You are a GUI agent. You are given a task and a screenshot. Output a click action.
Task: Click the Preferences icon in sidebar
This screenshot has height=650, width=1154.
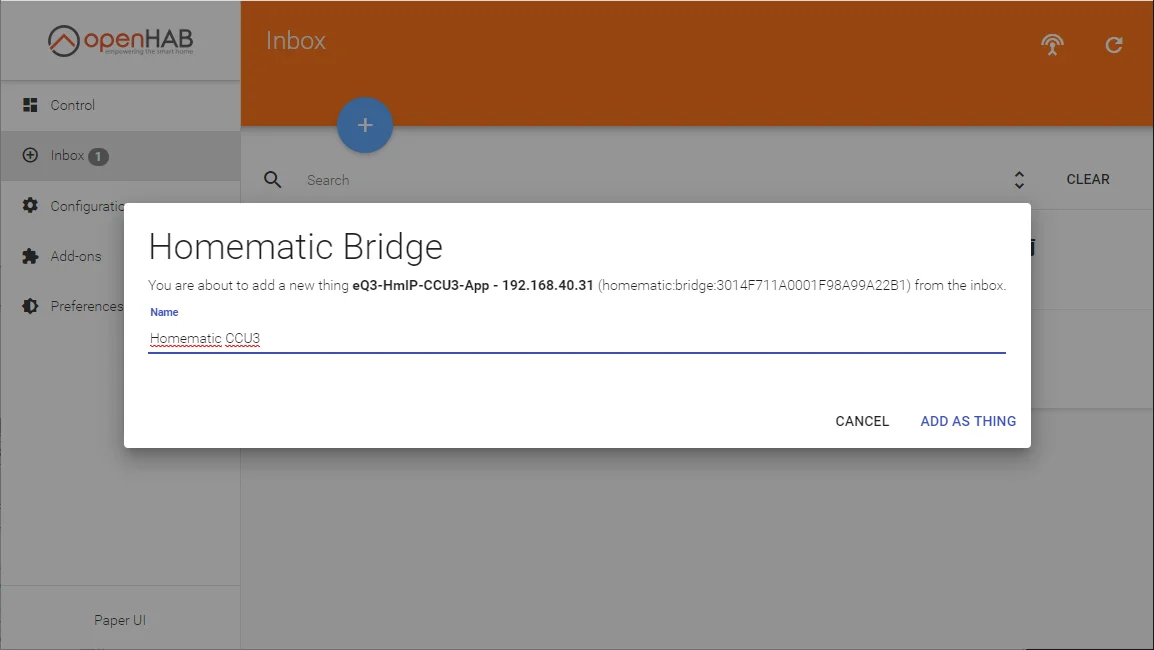(x=30, y=306)
